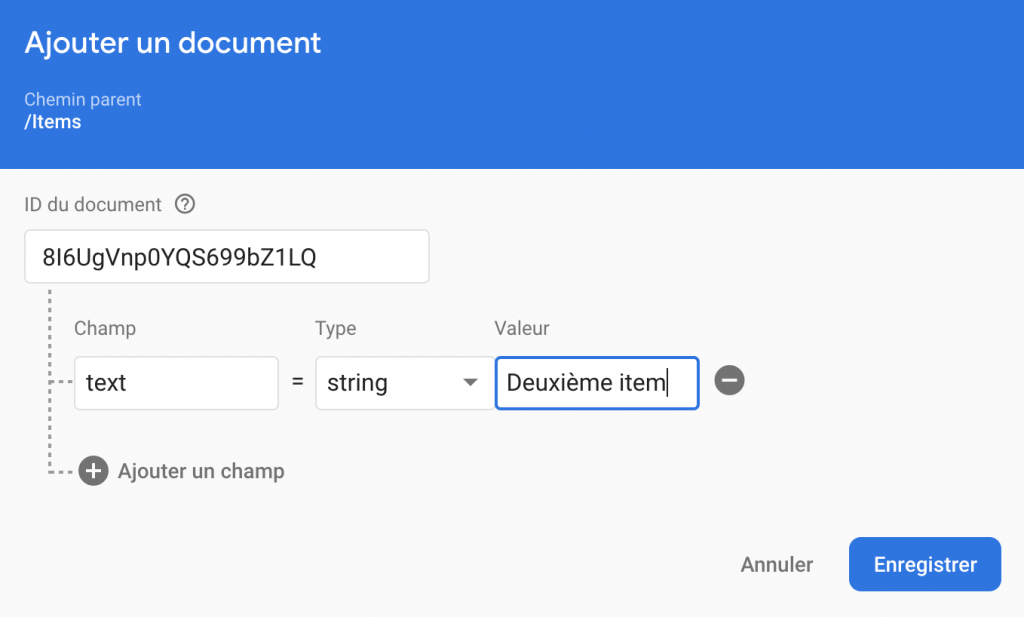Click the Valeur field with Deuxième item
The width and height of the screenshot is (1024, 617).
(x=597, y=383)
